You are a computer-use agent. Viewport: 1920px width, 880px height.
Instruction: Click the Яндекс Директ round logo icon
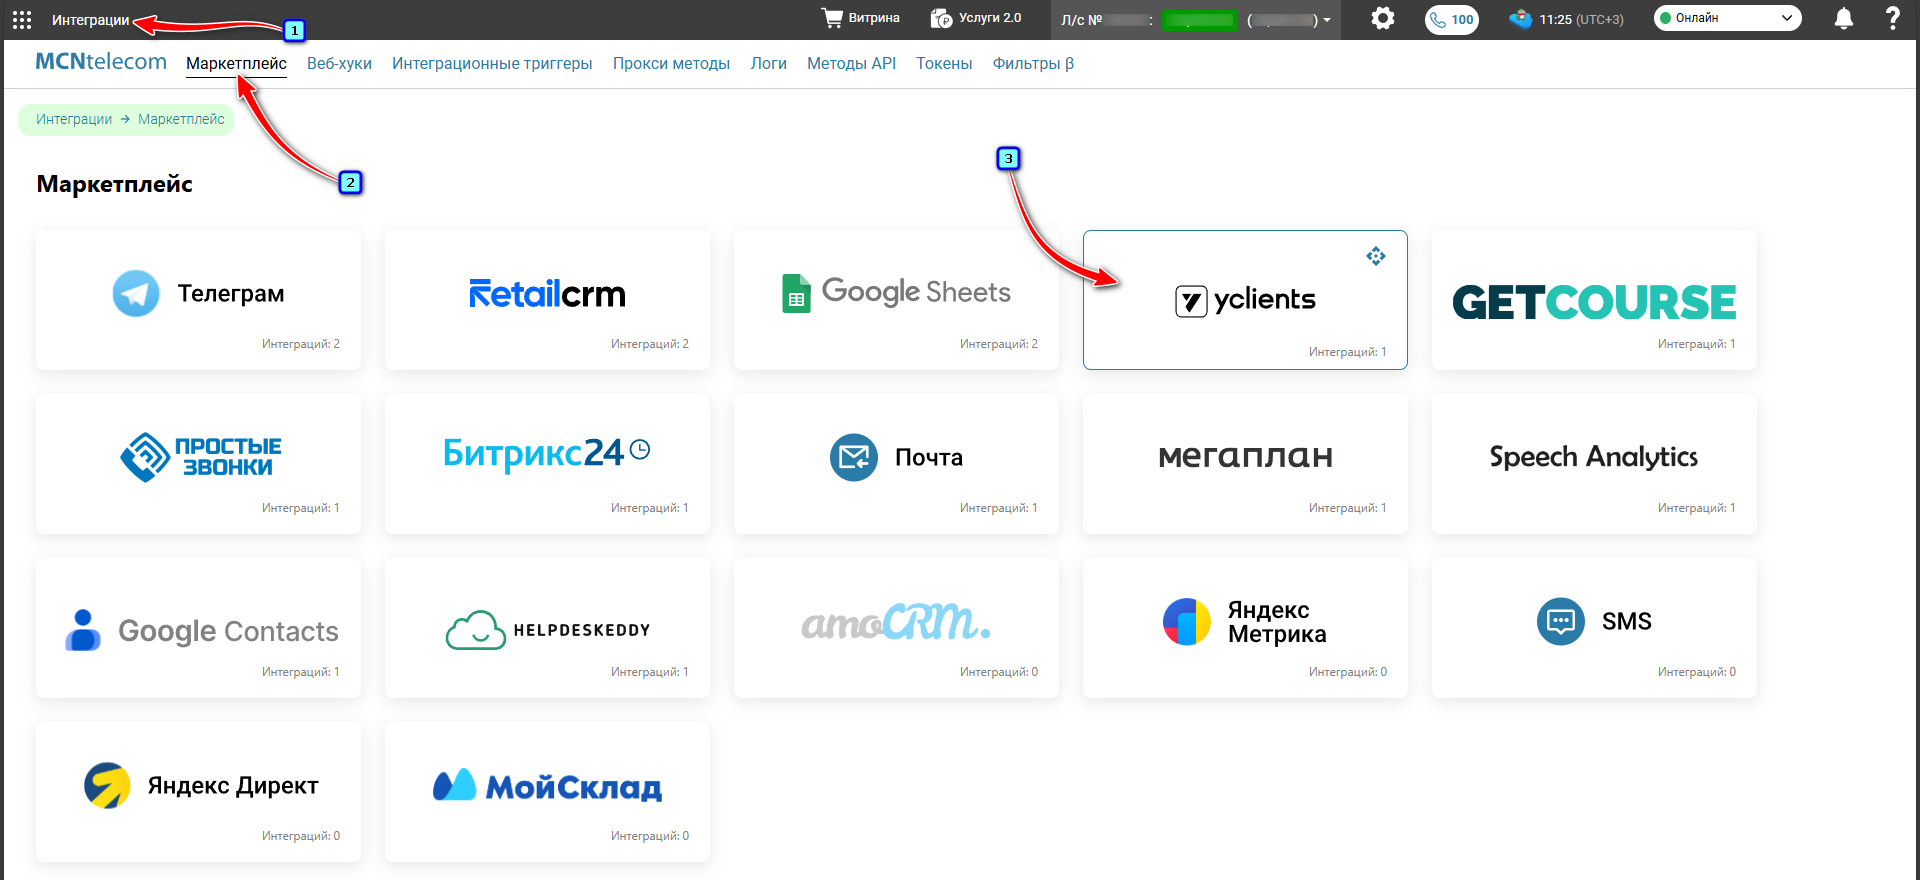pos(107,785)
